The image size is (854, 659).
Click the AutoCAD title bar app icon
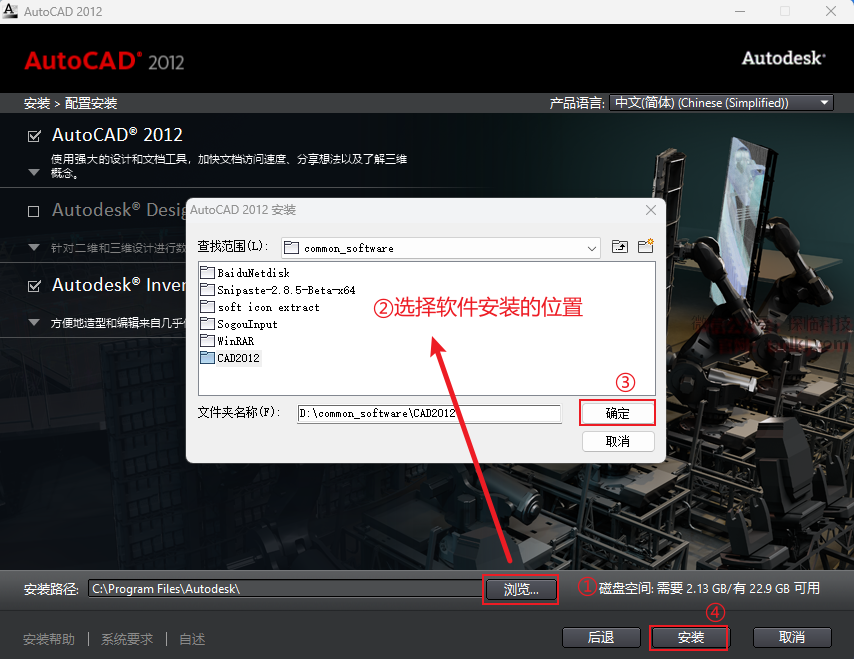click(10, 11)
